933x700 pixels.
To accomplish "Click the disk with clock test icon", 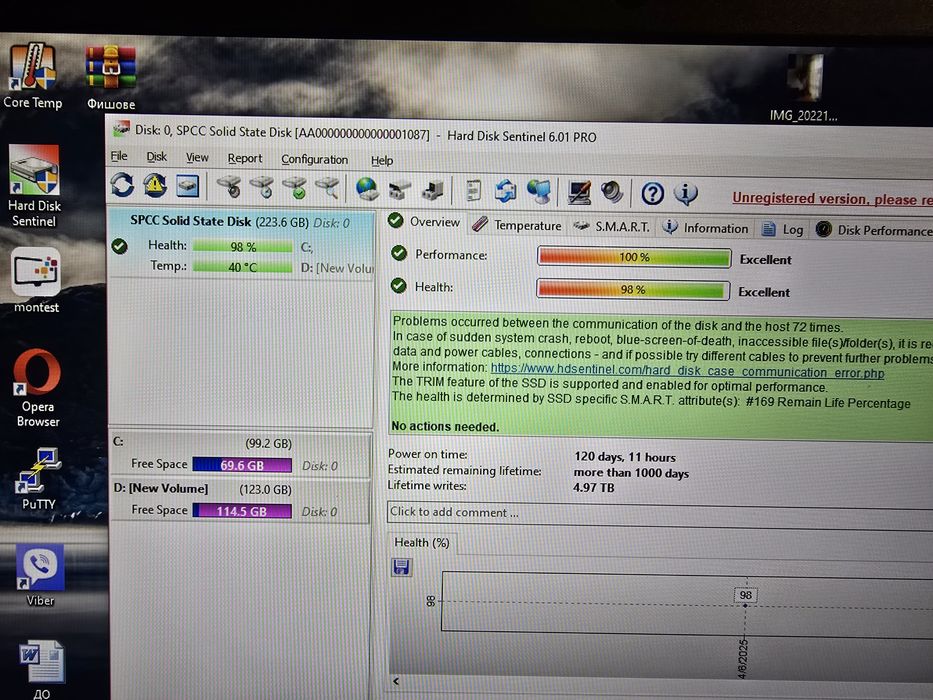I will 262,188.
